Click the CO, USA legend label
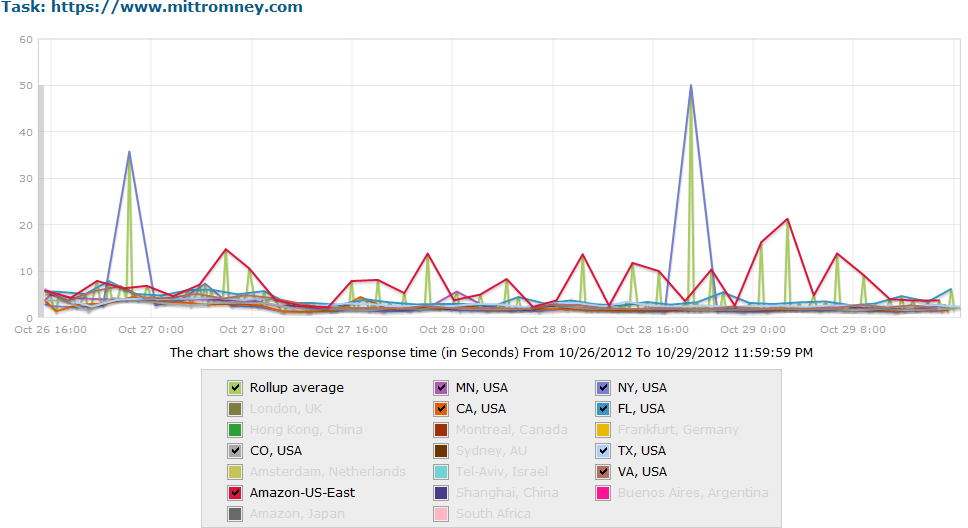This screenshot has width=968, height=528. coord(276,451)
